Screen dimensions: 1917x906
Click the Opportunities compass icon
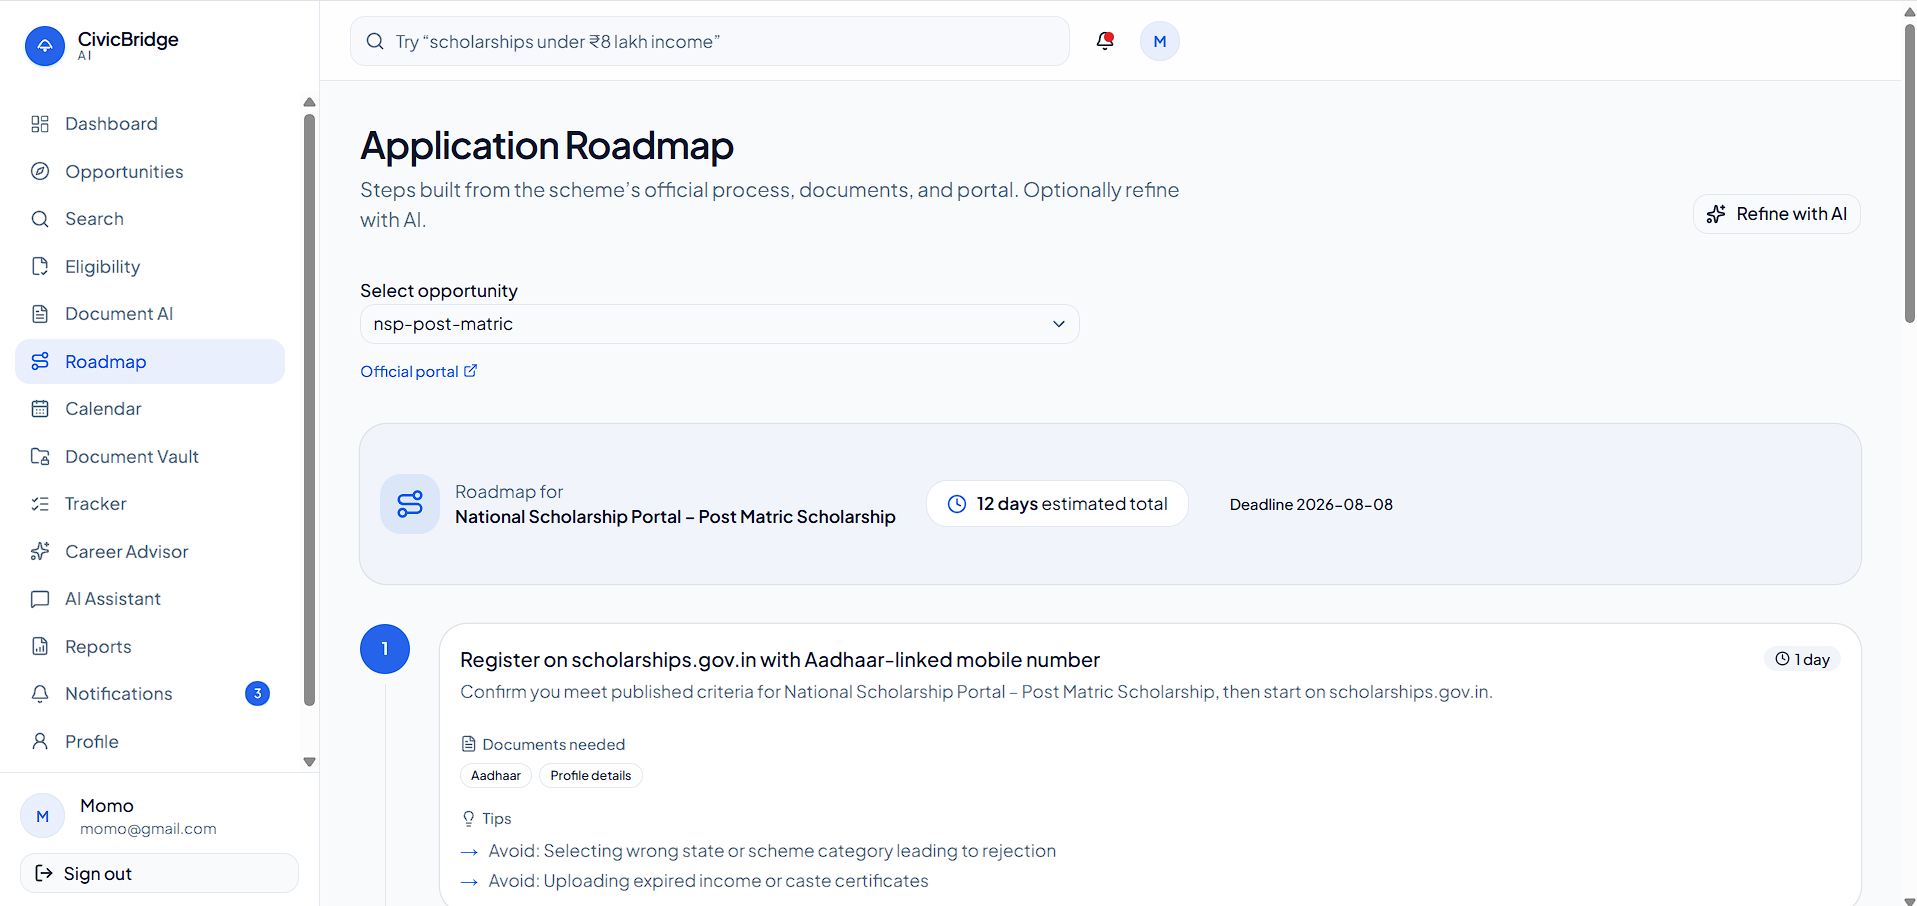pyautogui.click(x=40, y=171)
